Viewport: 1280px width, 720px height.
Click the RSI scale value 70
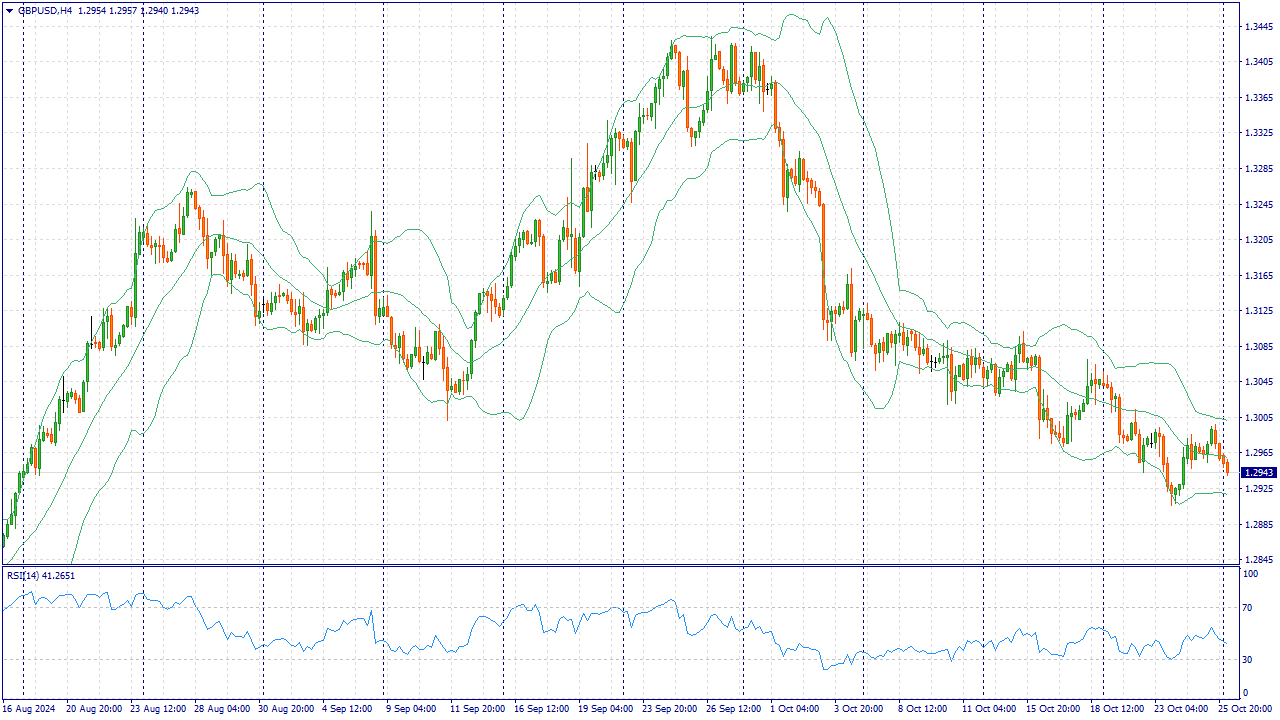(x=1248, y=608)
